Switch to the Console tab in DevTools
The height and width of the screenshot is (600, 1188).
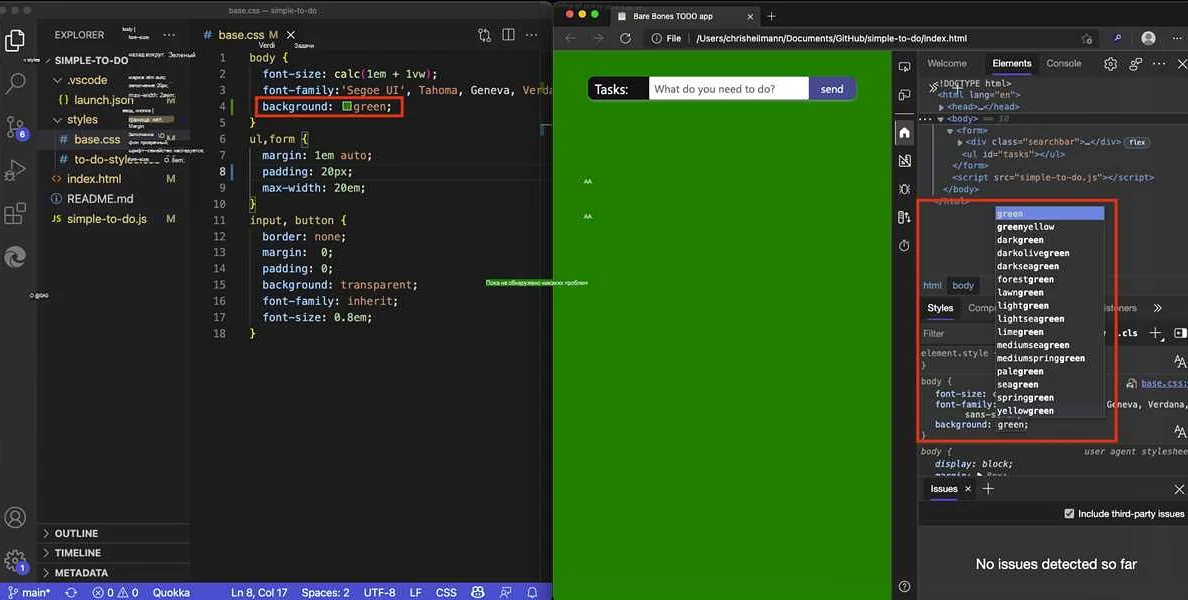(x=1063, y=63)
